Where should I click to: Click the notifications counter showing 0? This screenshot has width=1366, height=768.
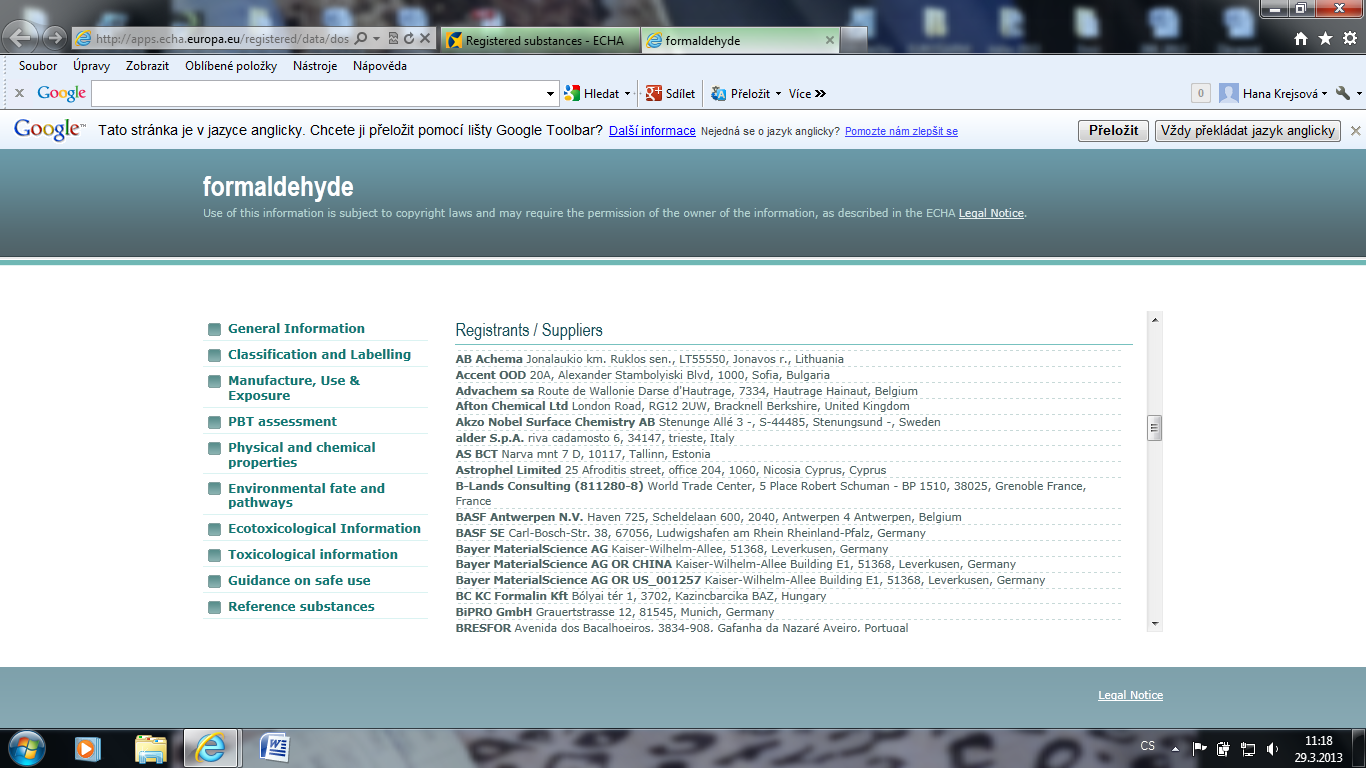[x=1201, y=94]
